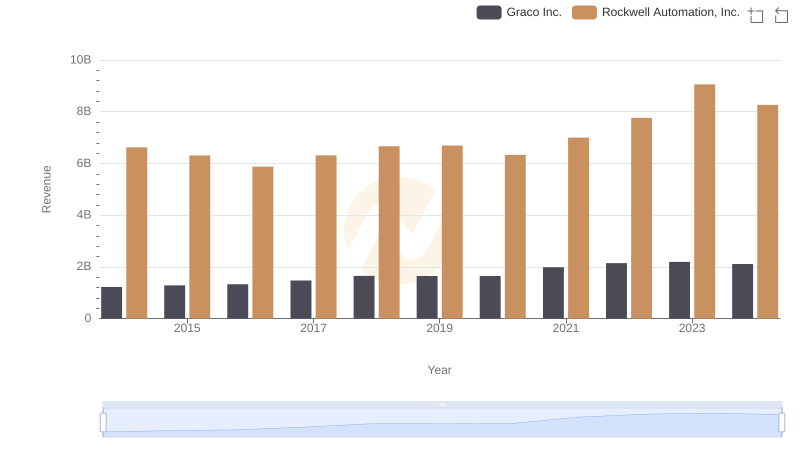Screen dimensions: 800x461
Task: Click the 2015 x-axis label
Action: 187,328
